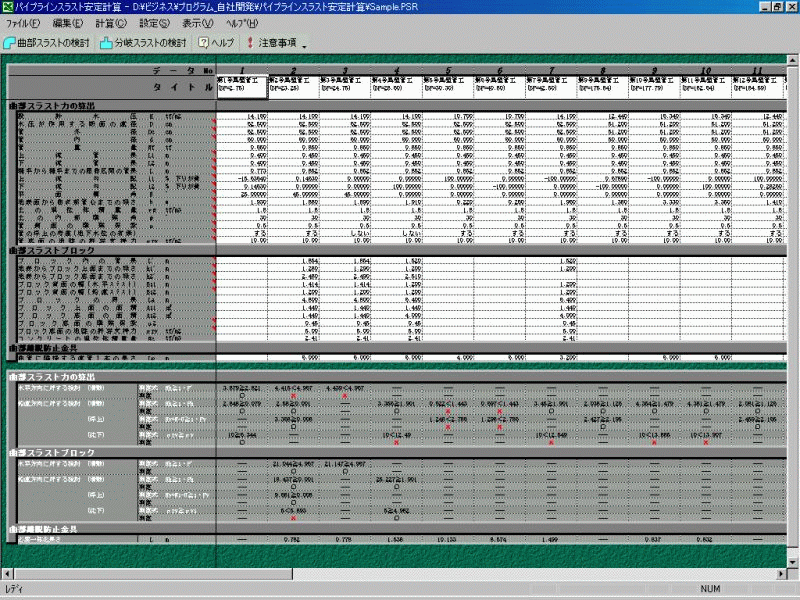The height and width of the screenshot is (600, 800).
Task: Open the 編集(E) menu
Action: [x=68, y=23]
